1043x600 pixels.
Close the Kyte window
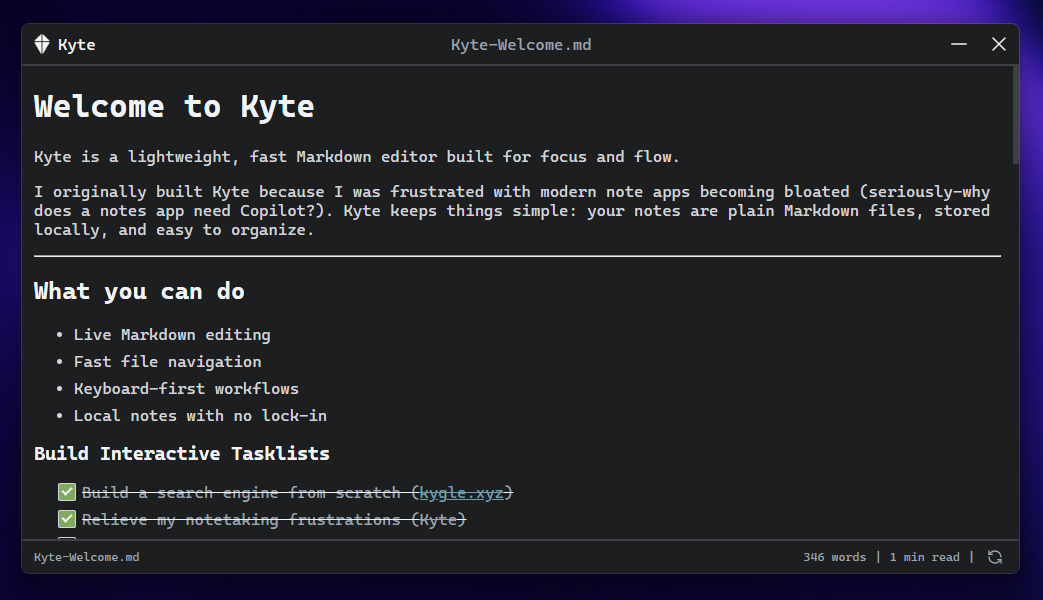(x=998, y=44)
